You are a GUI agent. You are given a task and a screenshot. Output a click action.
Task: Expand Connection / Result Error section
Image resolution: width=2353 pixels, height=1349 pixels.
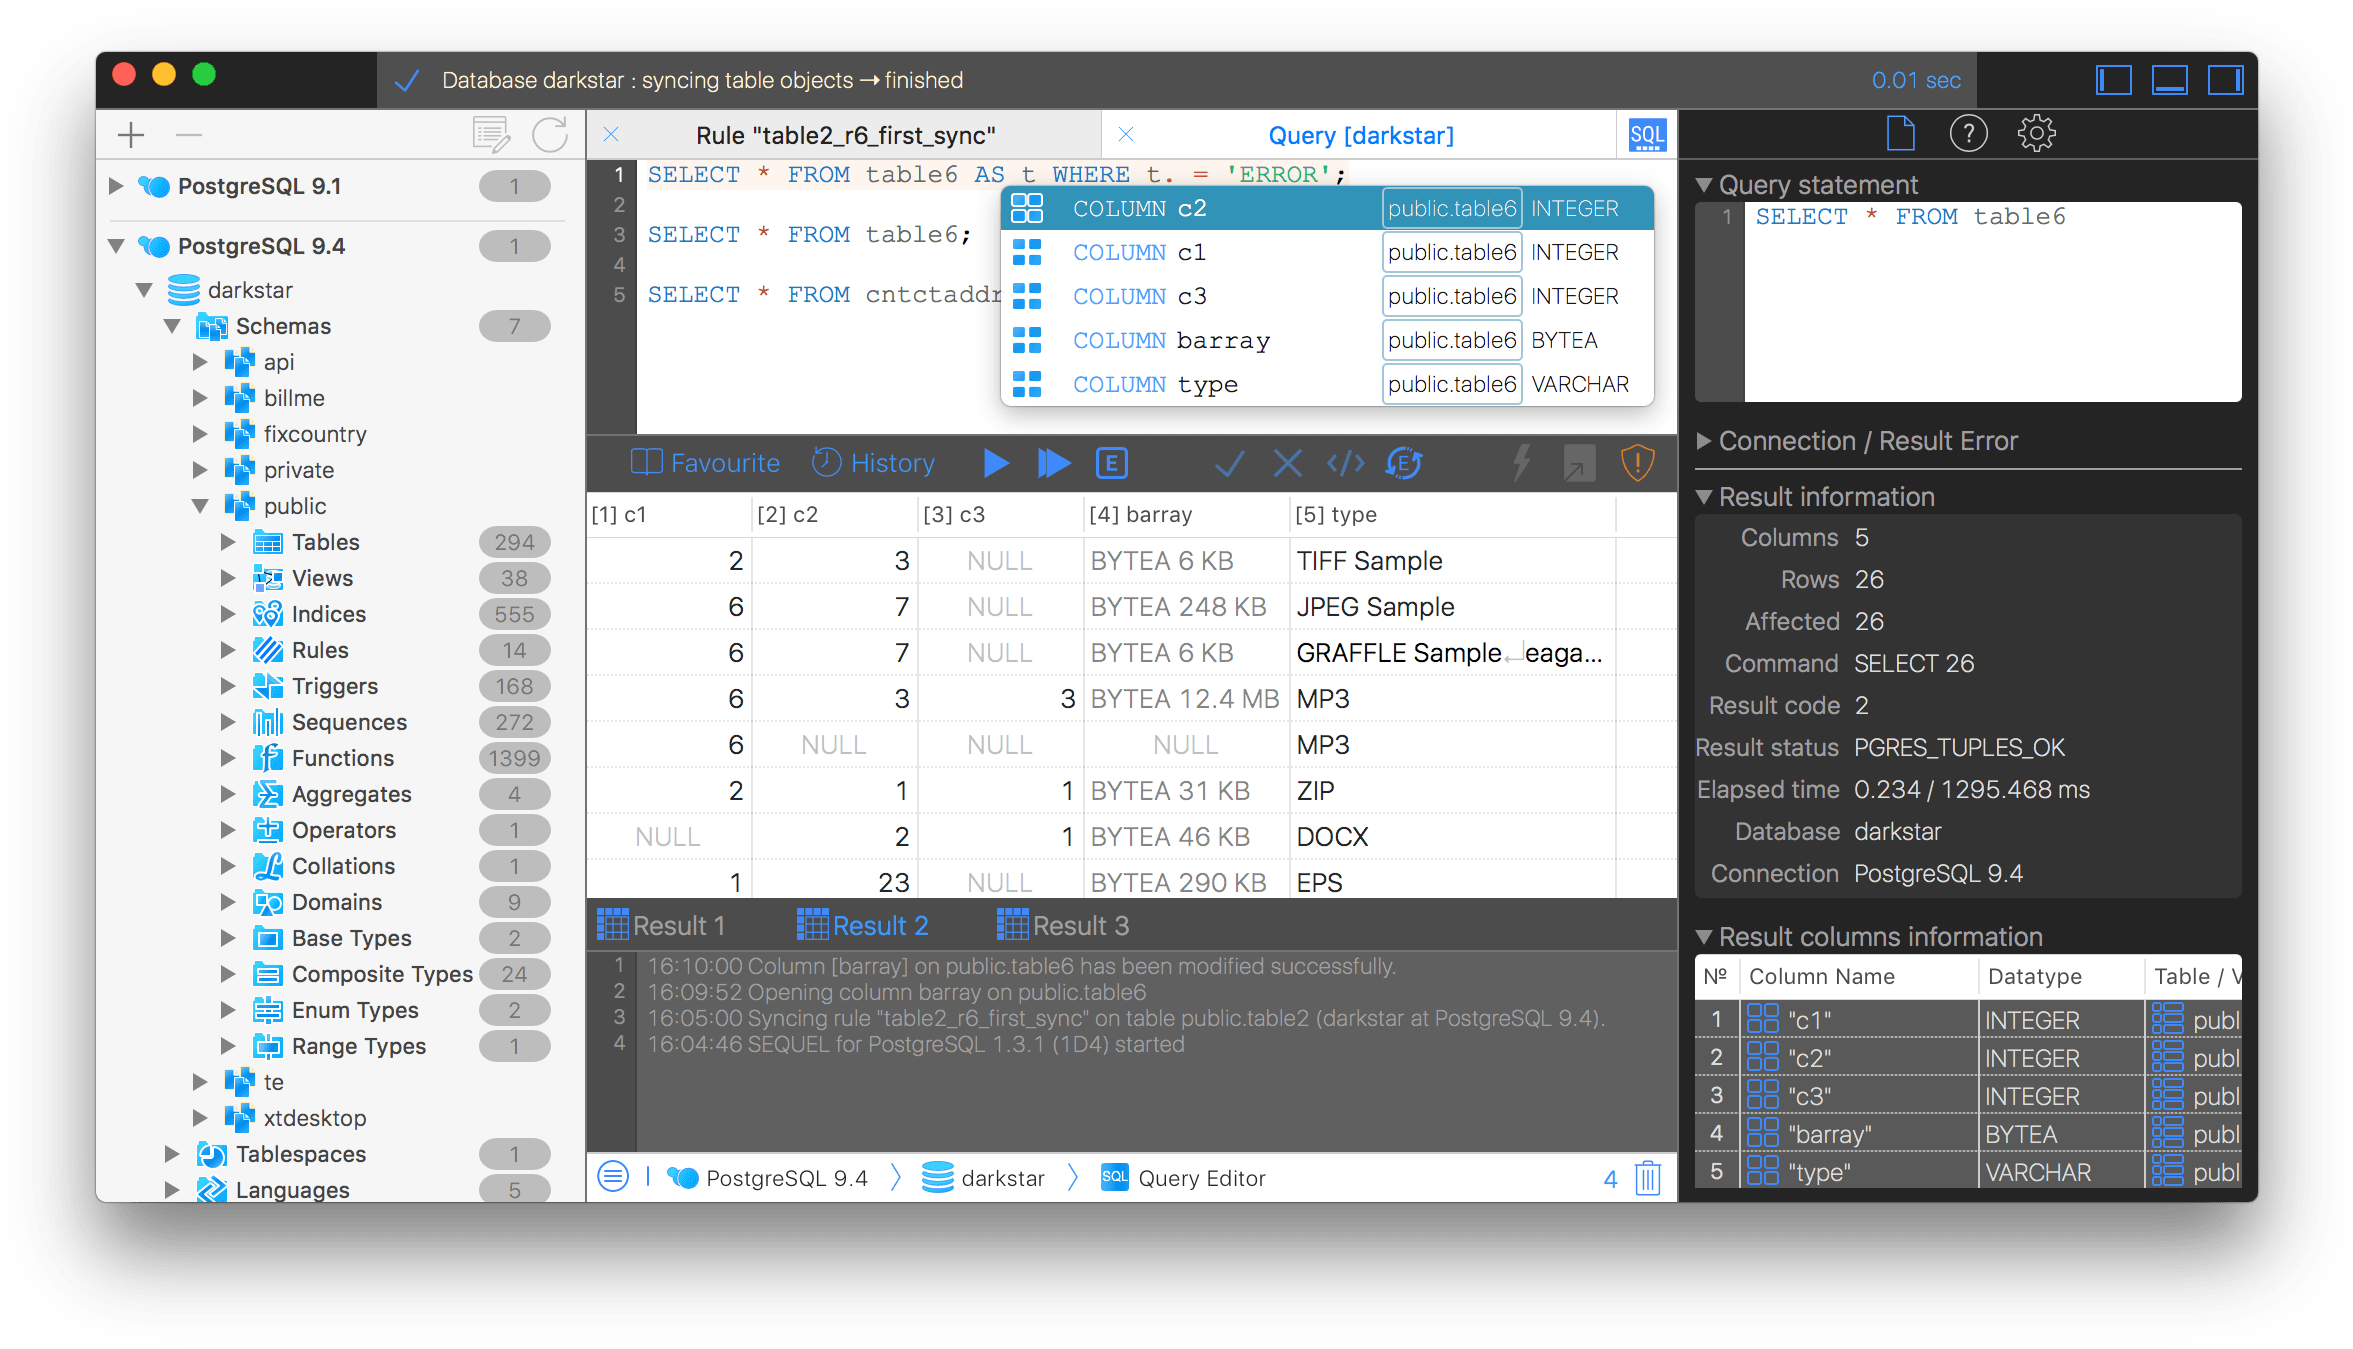coord(1704,441)
